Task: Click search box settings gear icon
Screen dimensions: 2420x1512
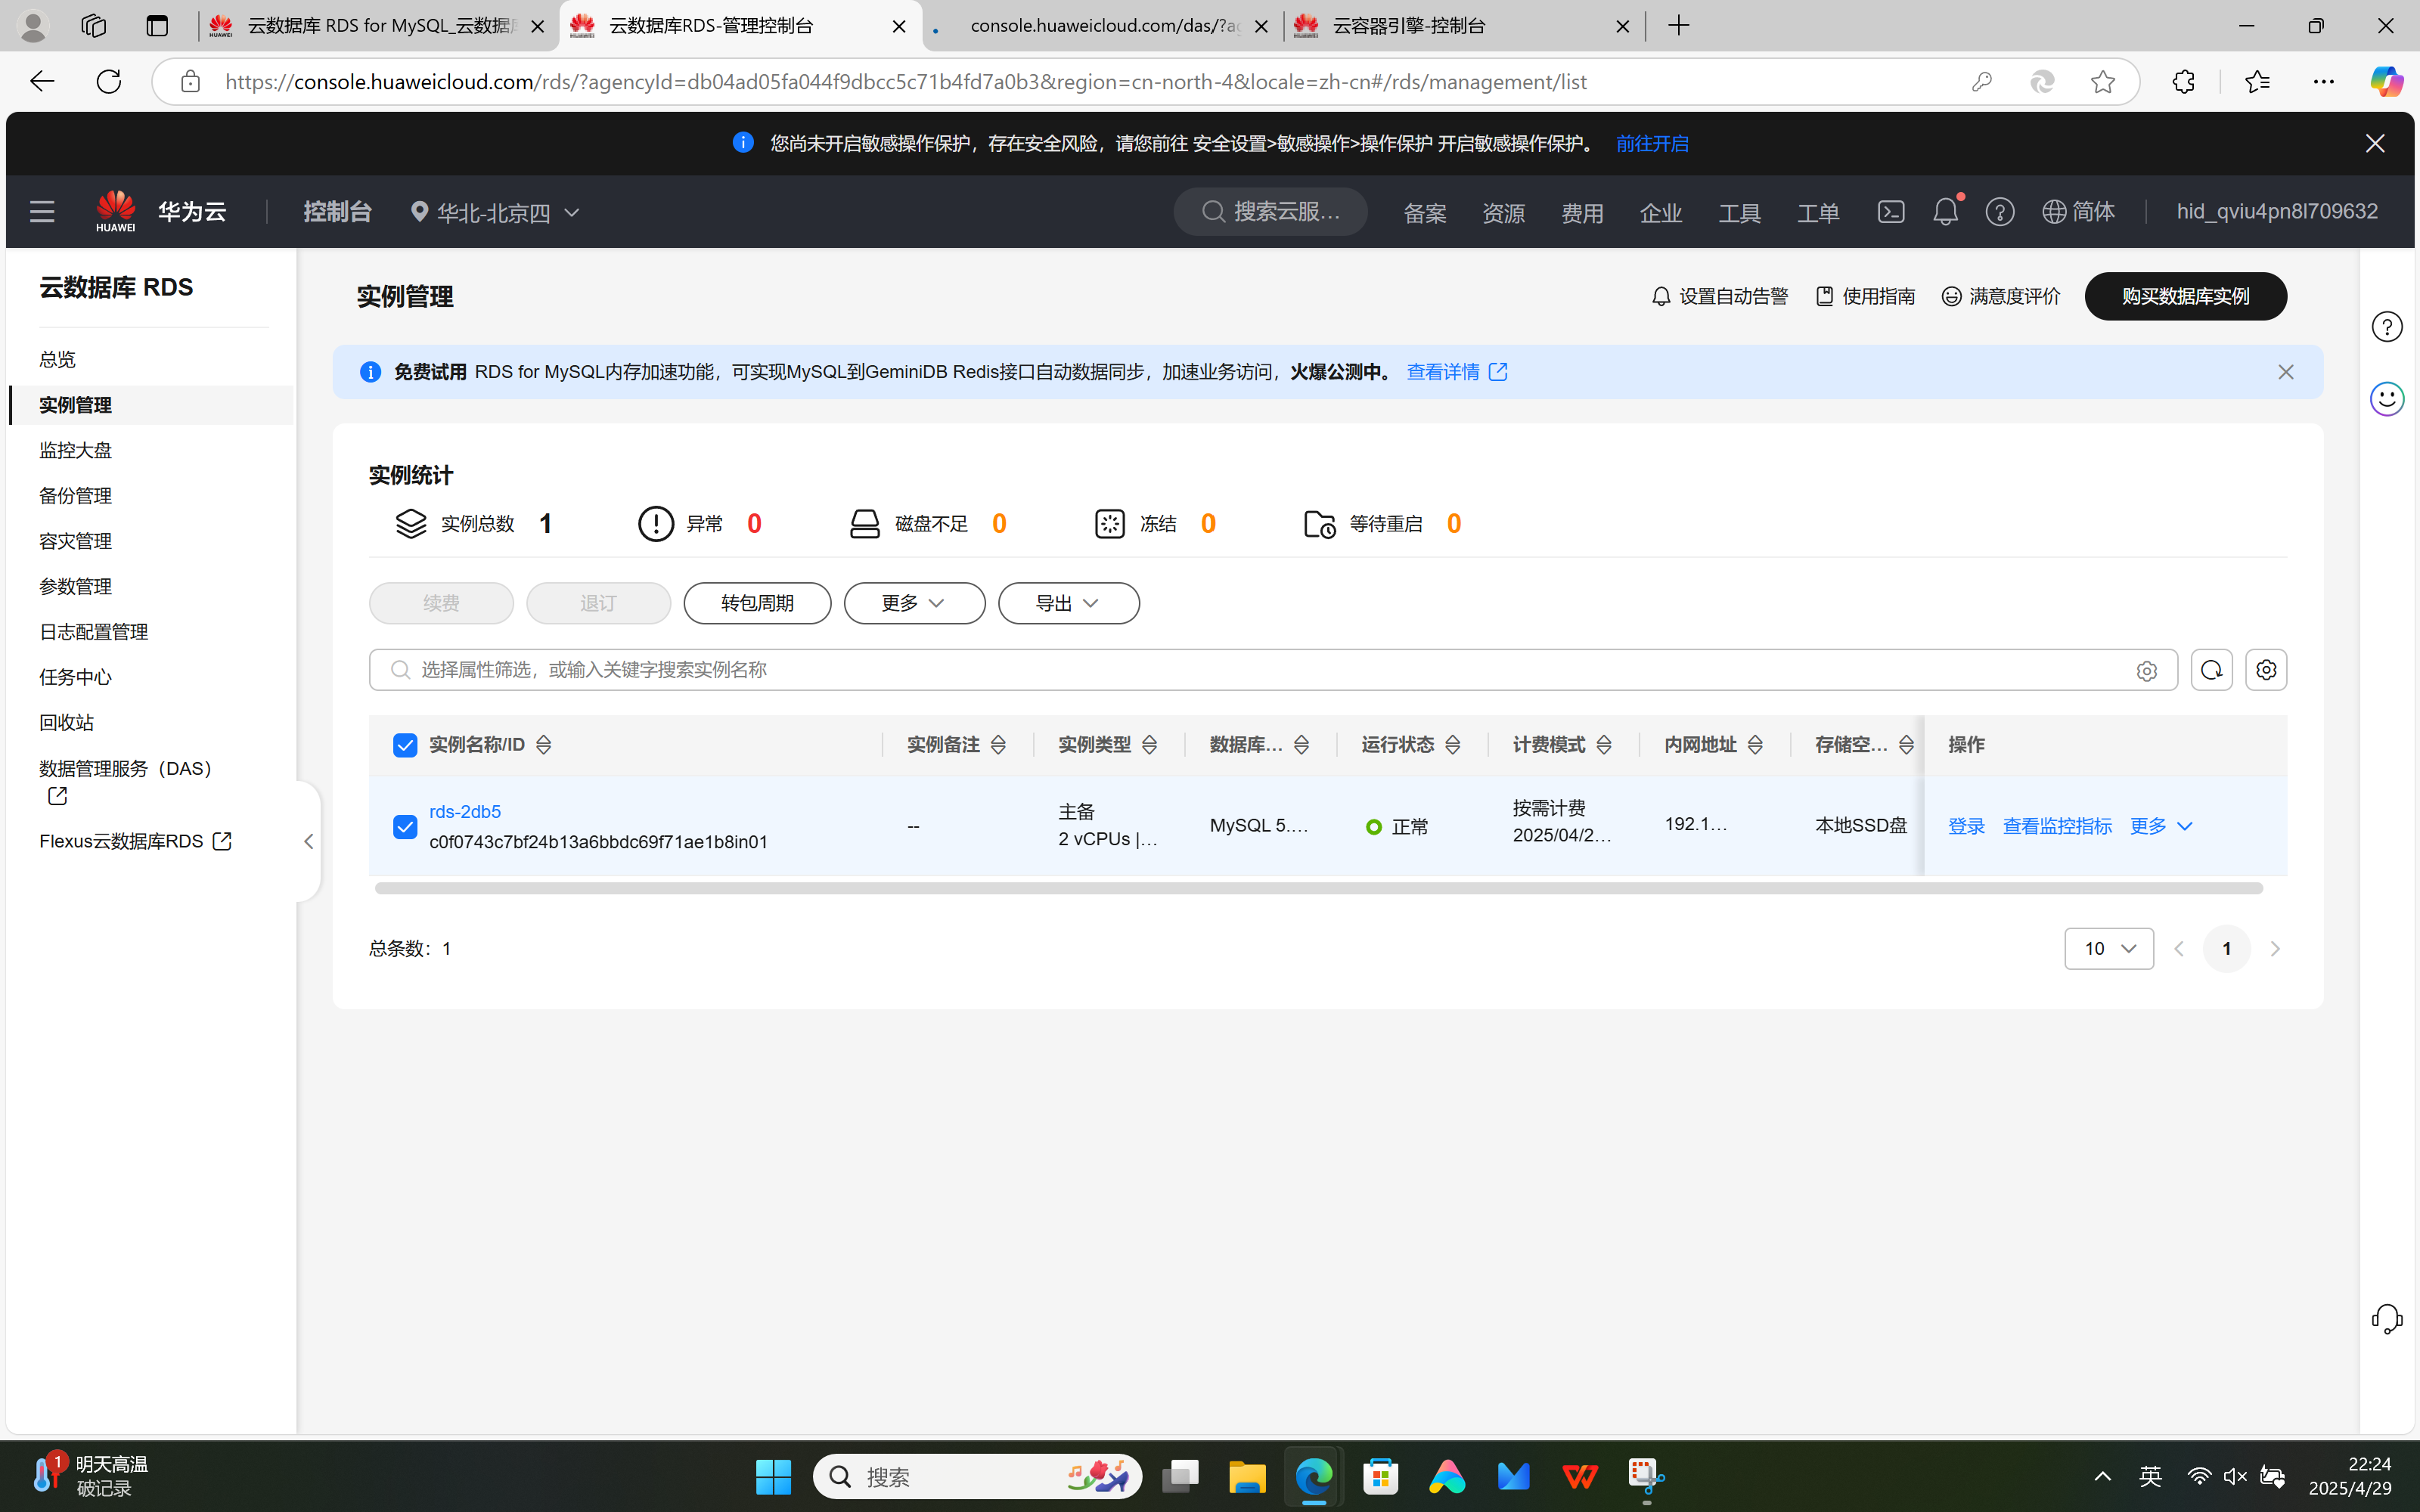Action: pos(2146,671)
